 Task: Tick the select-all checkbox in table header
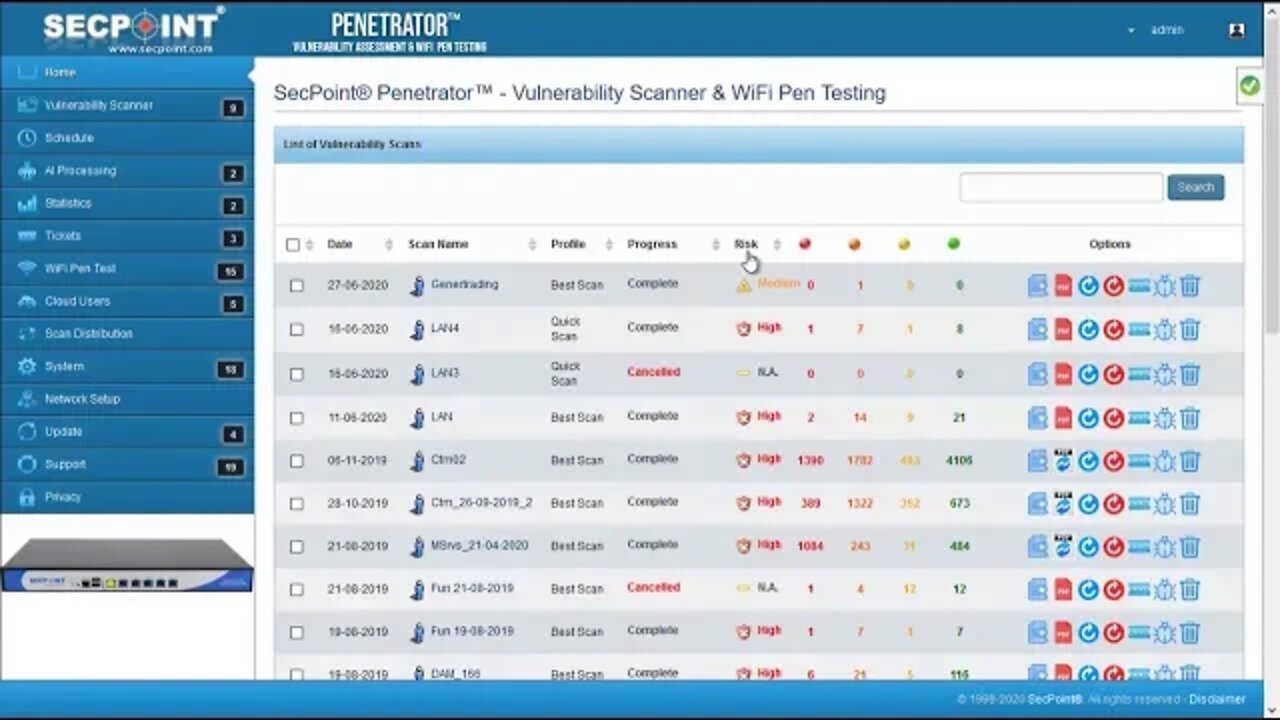tap(293, 244)
